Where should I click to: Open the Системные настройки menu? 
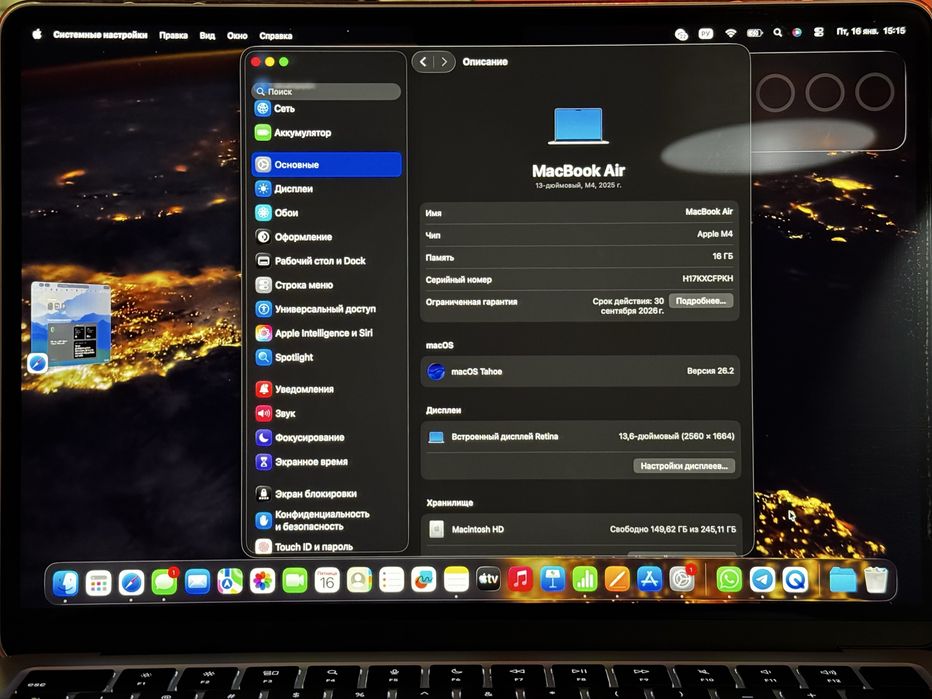[x=100, y=35]
